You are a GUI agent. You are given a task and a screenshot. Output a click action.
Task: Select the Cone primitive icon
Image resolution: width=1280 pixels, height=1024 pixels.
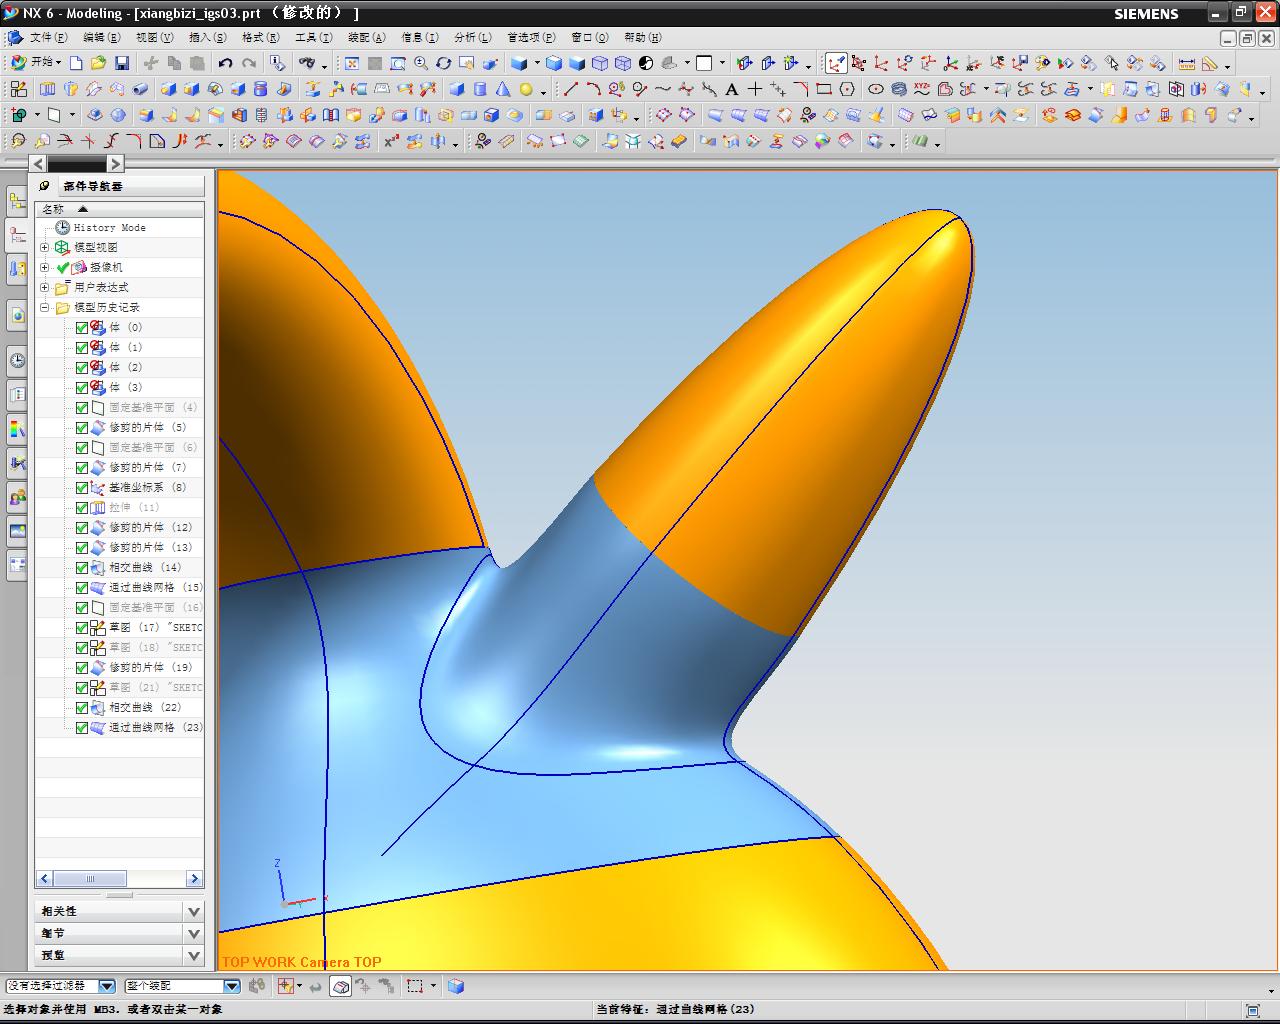click(503, 89)
